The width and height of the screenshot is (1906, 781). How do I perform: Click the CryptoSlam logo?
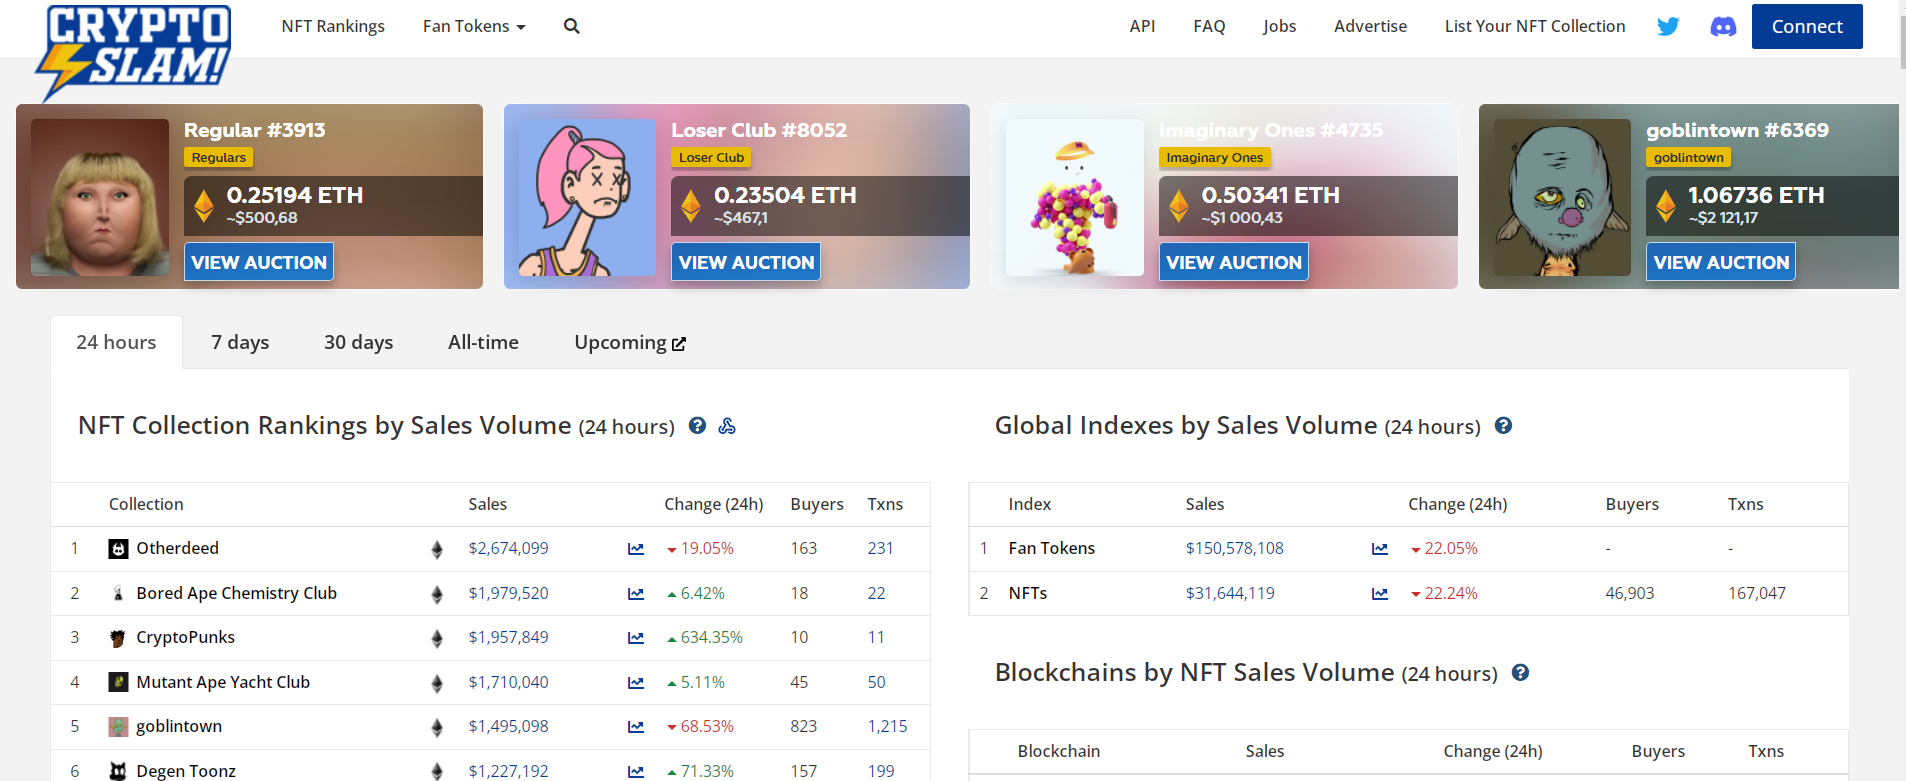tap(133, 50)
